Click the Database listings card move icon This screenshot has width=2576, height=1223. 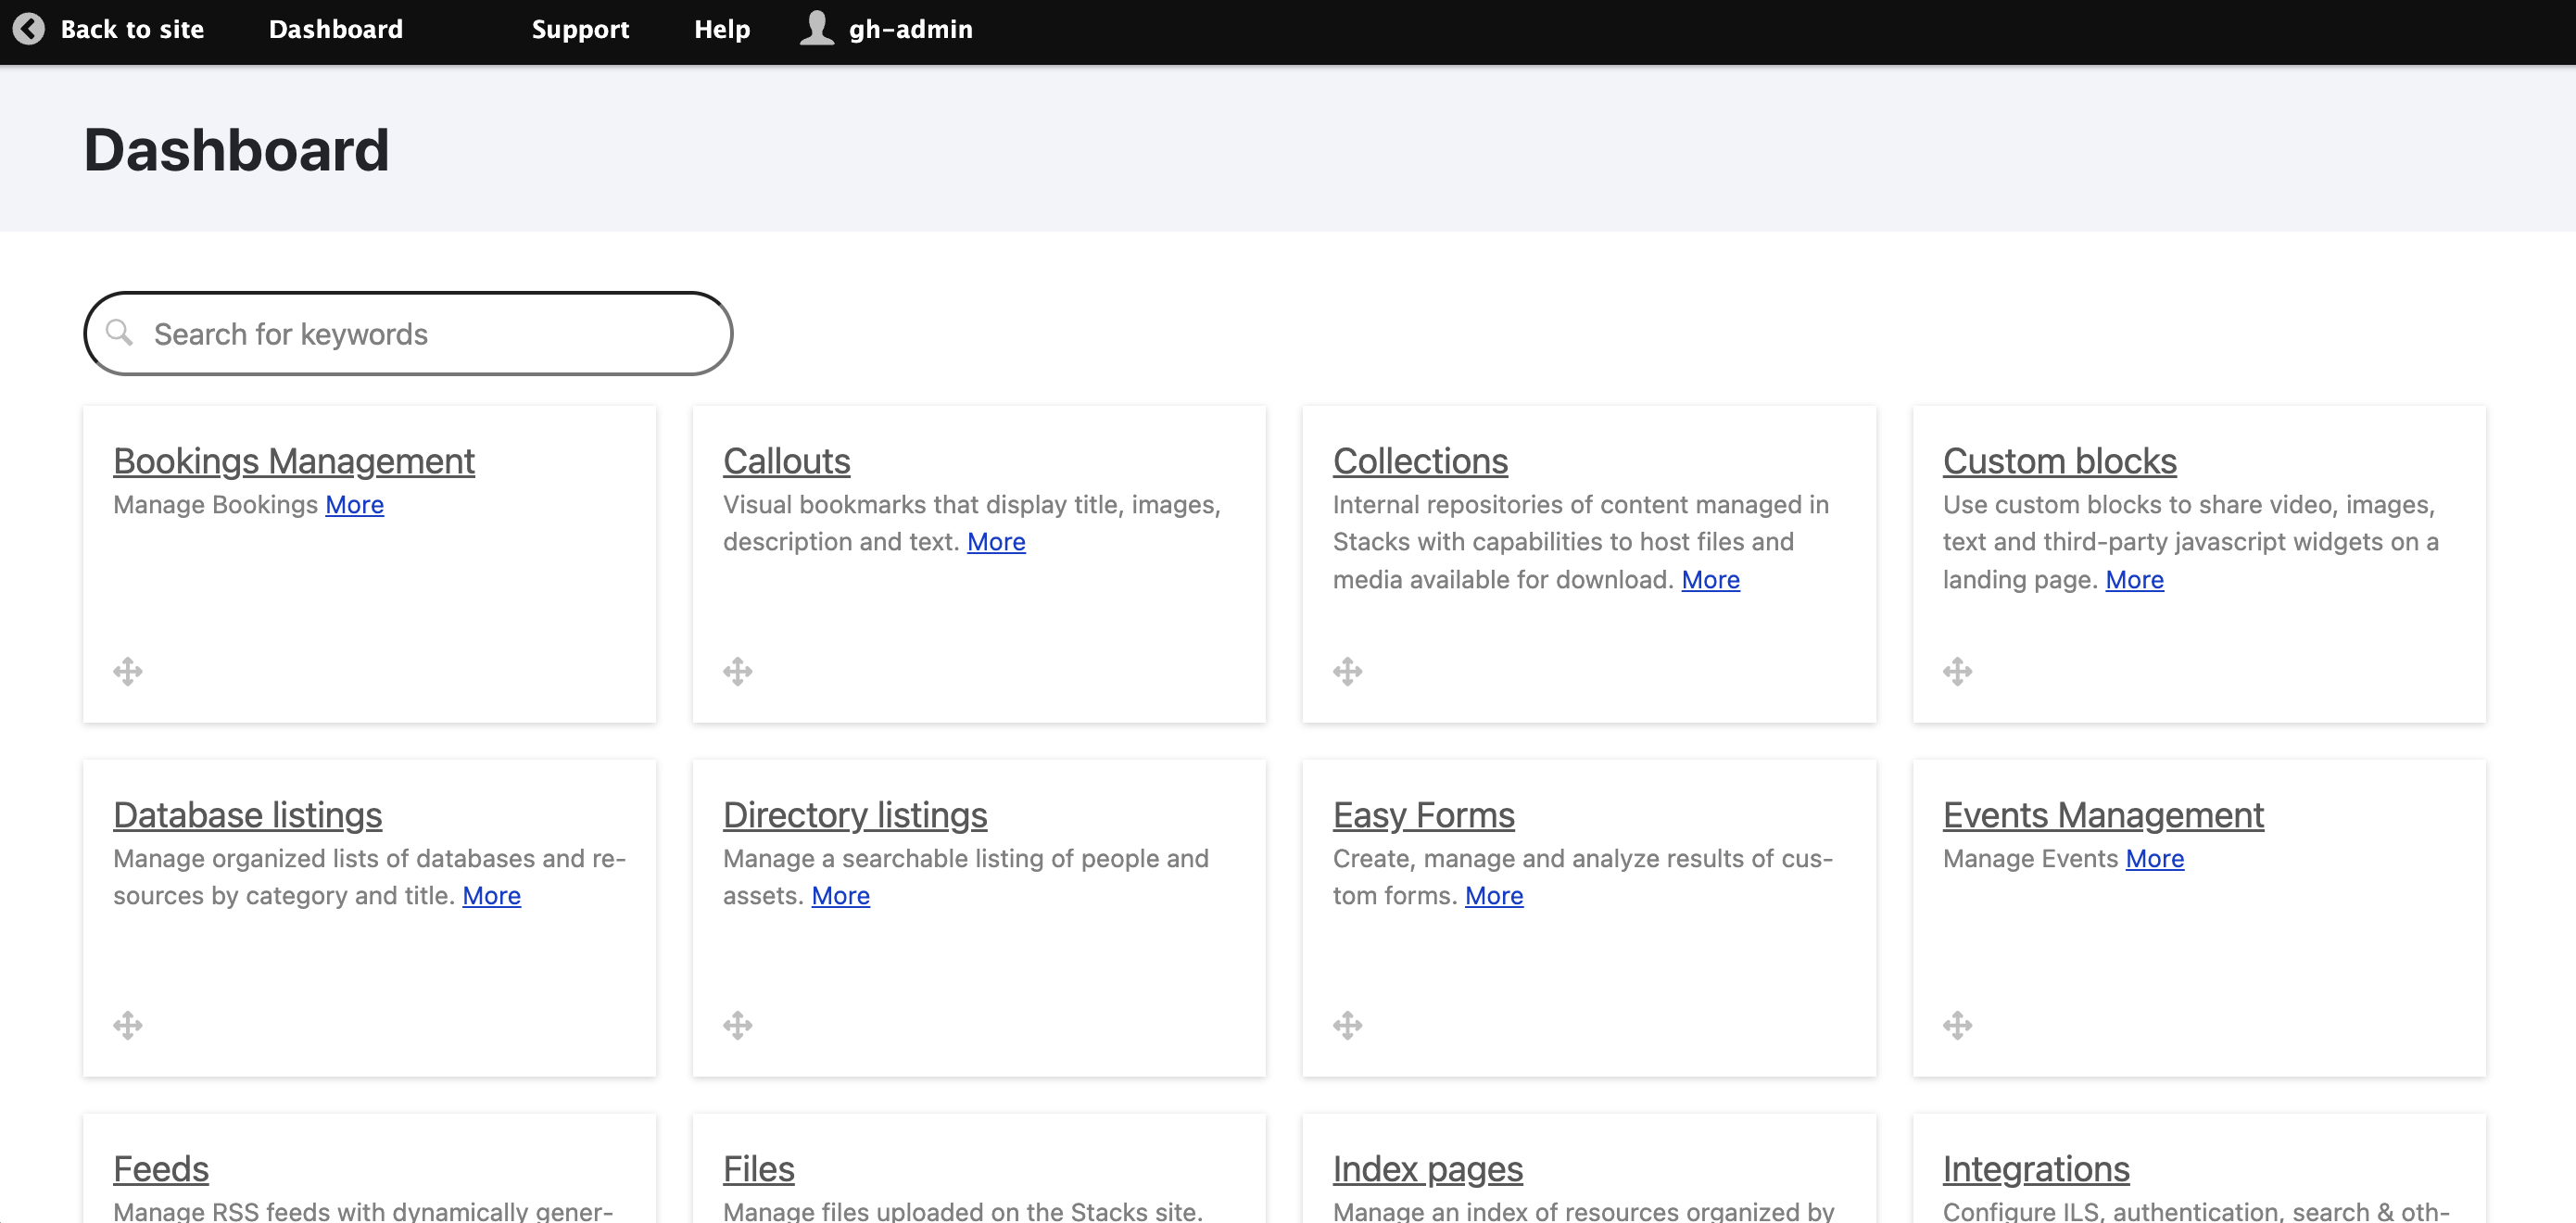pyautogui.click(x=128, y=1025)
